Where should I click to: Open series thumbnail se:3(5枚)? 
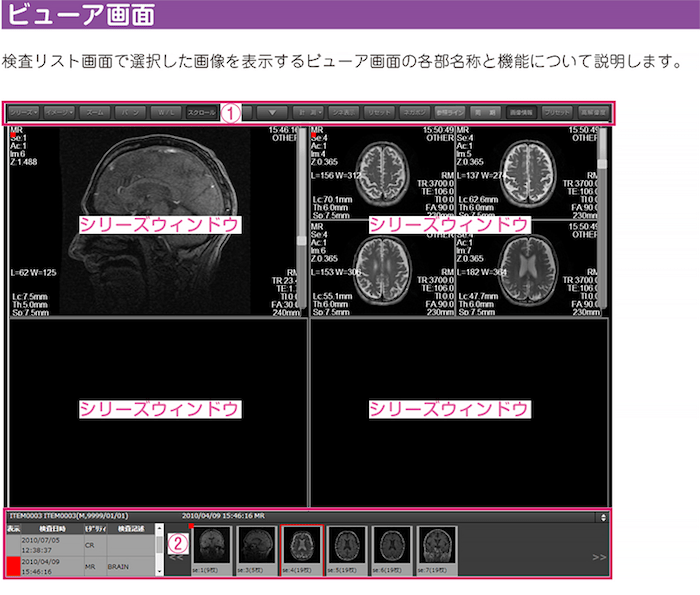pyautogui.click(x=256, y=549)
